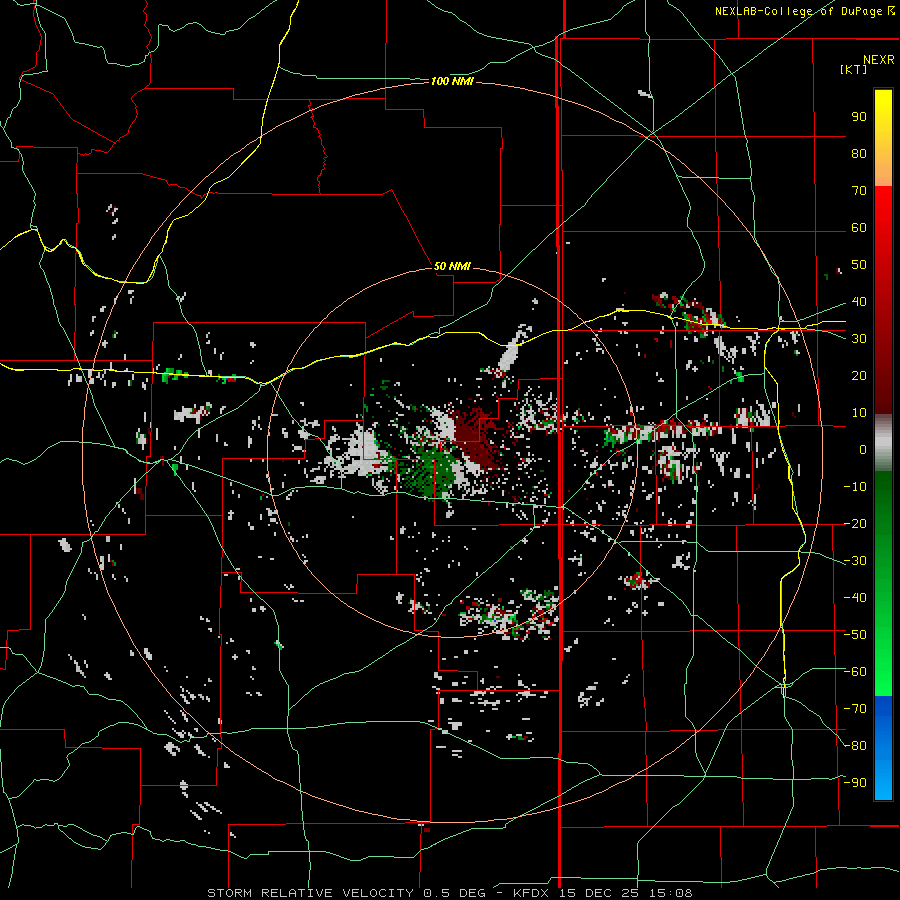
Task: Select the positive "80" value on the velocity scale
Action: (x=859, y=153)
